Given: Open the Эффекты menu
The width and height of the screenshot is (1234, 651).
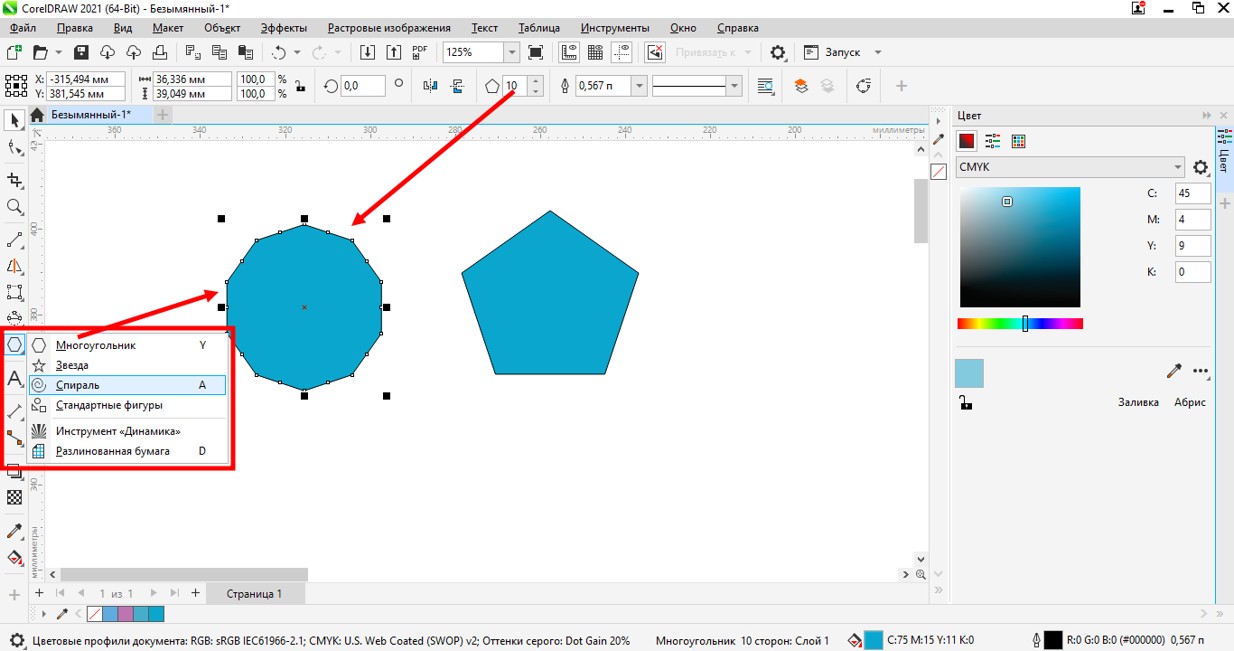Looking at the screenshot, I should tap(284, 28).
